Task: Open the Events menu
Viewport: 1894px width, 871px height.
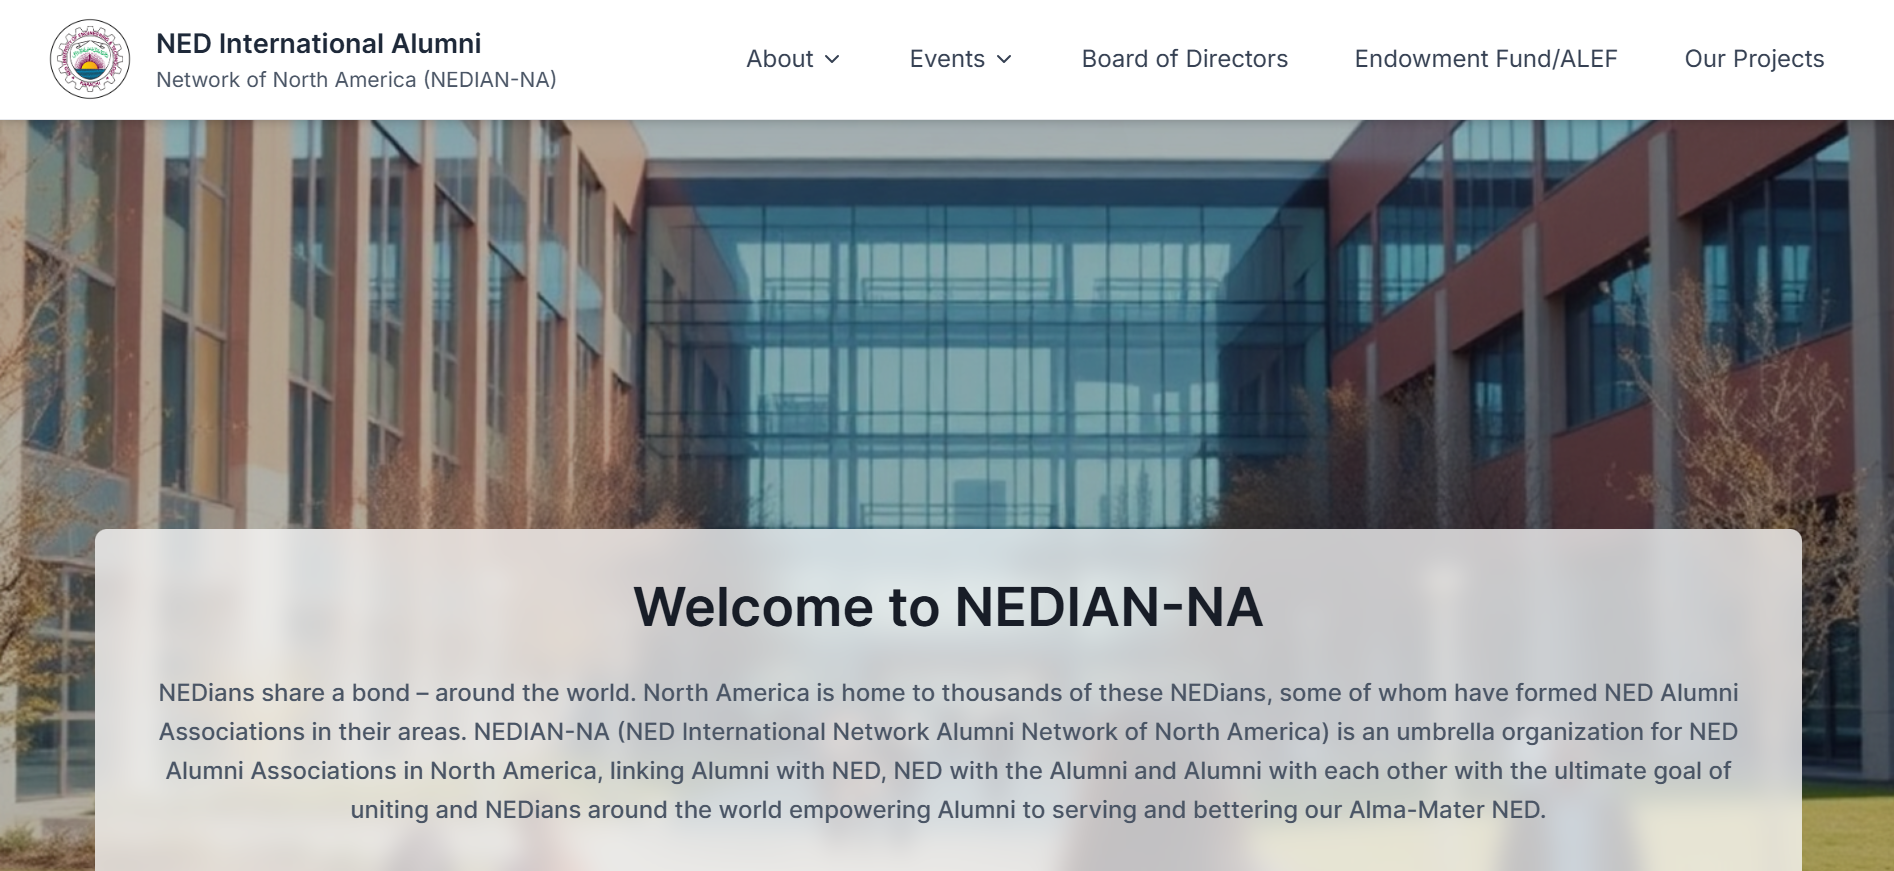Action: click(946, 59)
